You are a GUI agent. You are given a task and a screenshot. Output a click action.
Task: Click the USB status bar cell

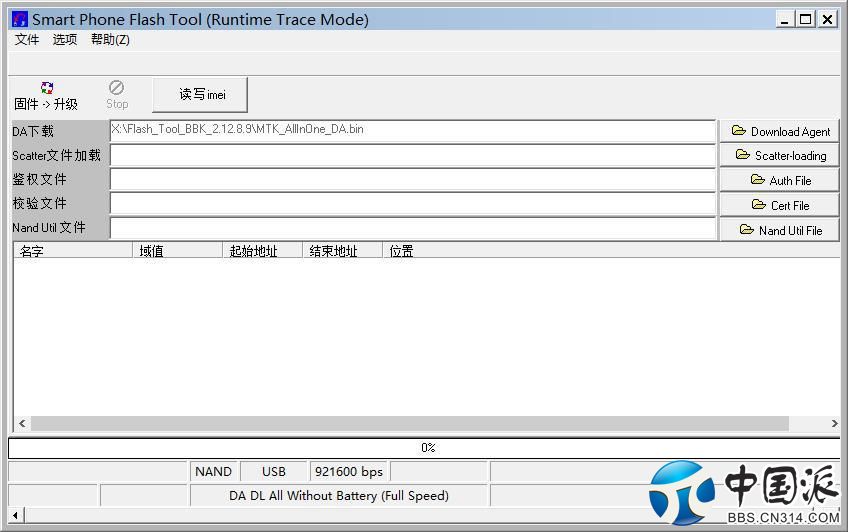274,471
